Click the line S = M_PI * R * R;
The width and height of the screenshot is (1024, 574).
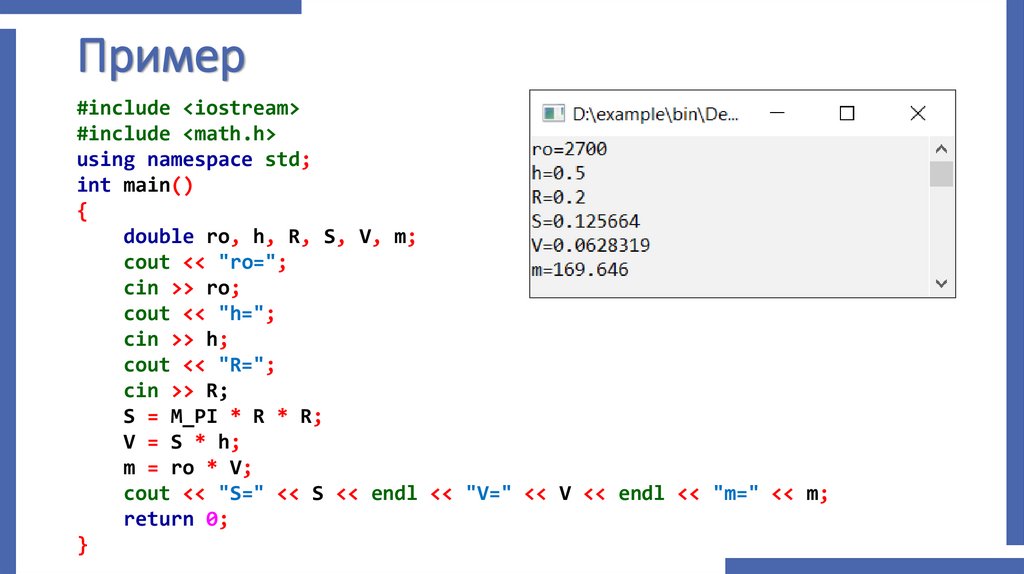(223, 417)
